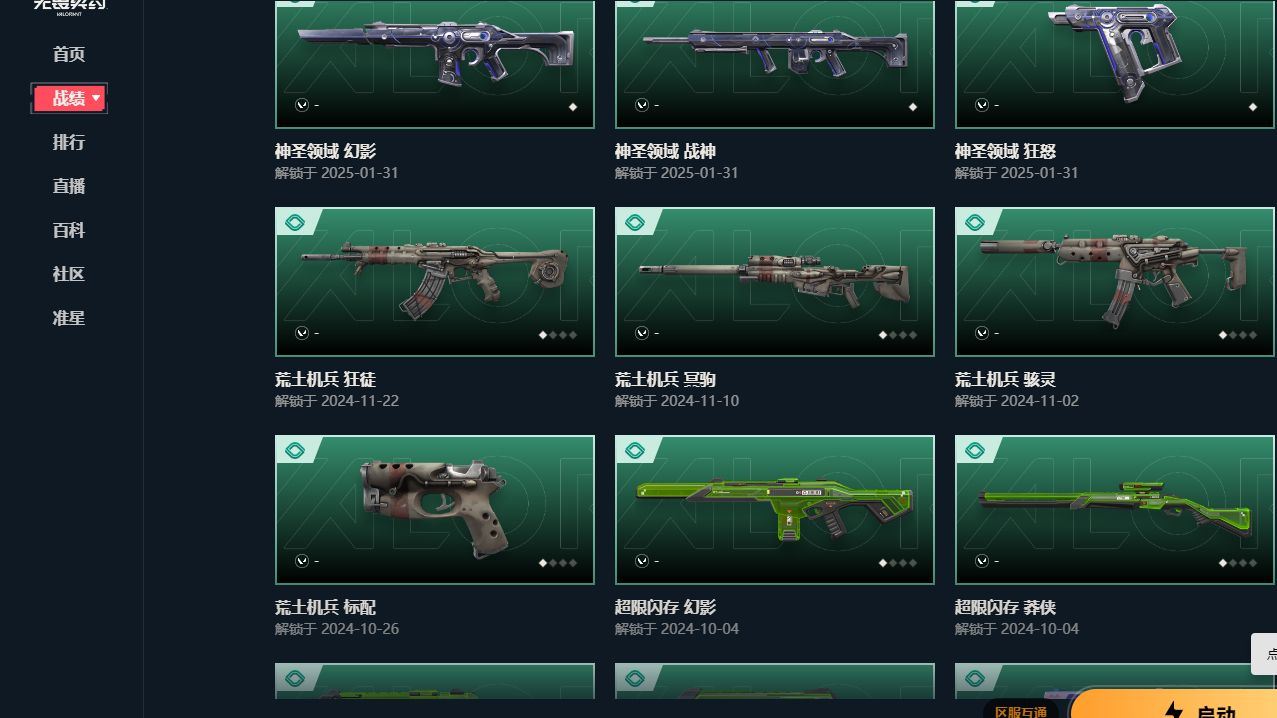The width and height of the screenshot is (1277, 718).
Task: Click the lightning icon on the 启动 button
Action: pyautogui.click(x=1174, y=710)
